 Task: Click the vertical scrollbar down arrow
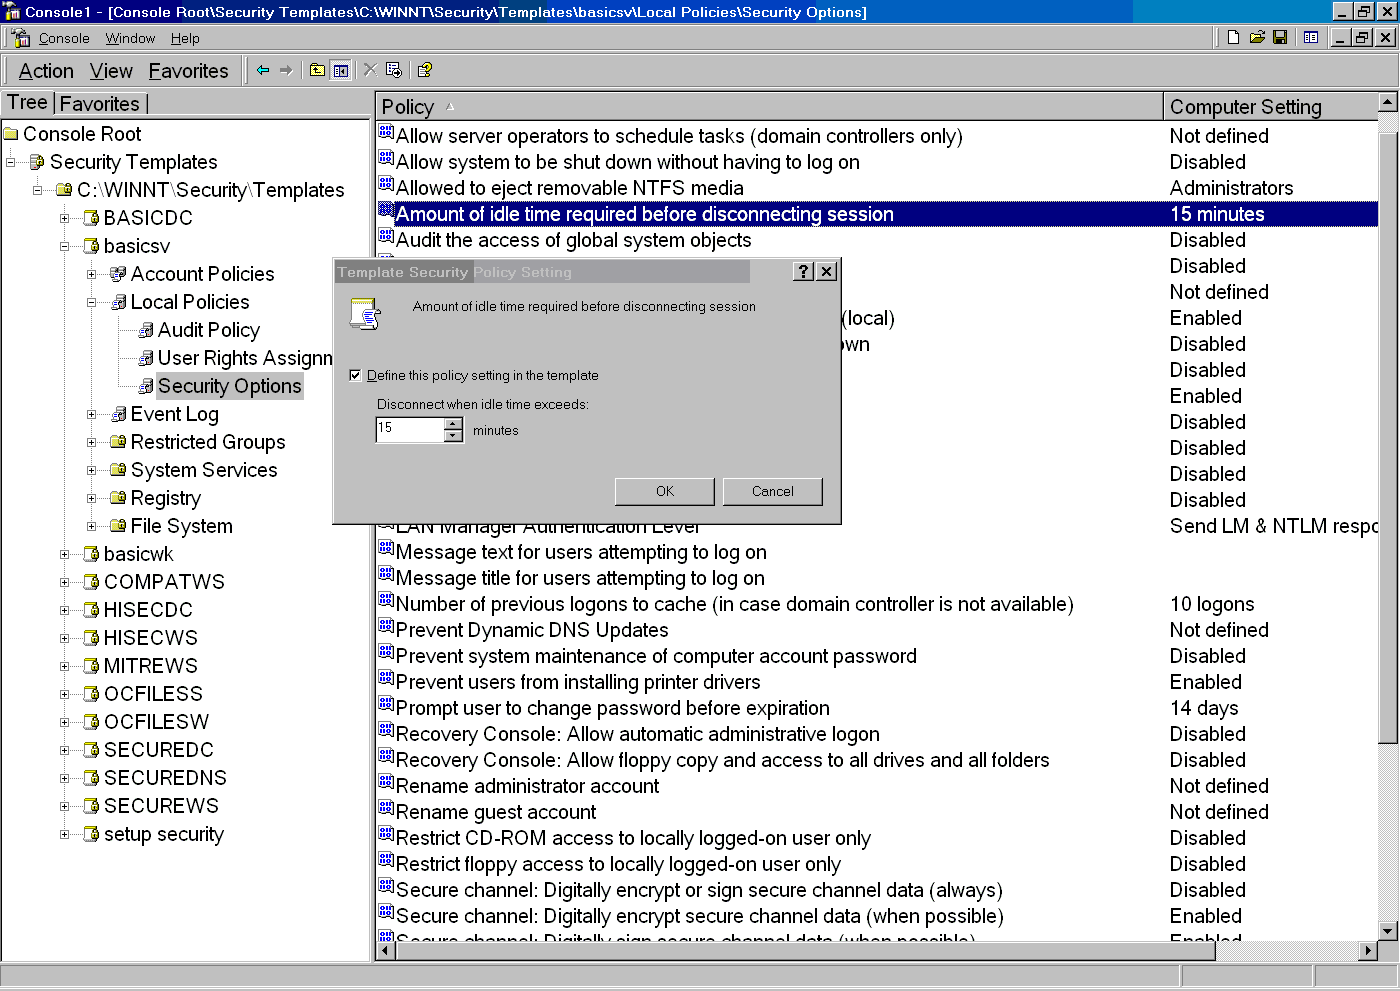pyautogui.click(x=1387, y=930)
